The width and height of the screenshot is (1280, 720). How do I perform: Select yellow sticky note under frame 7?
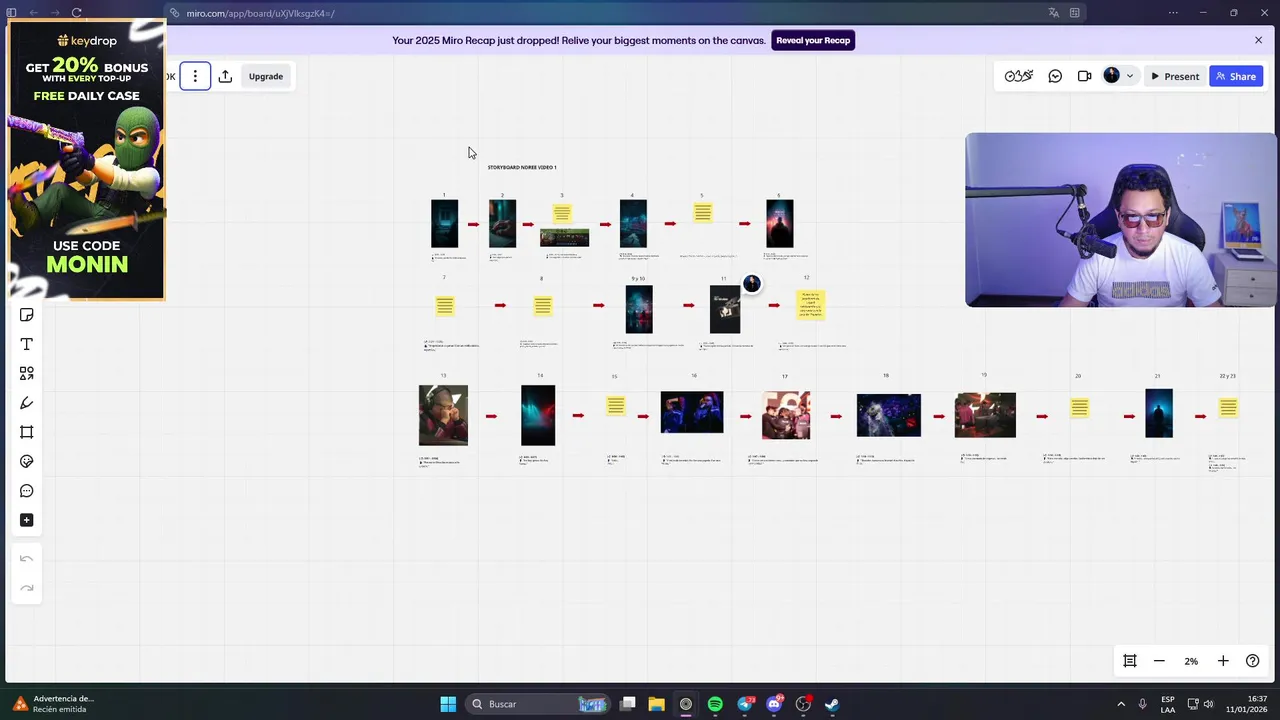click(445, 305)
